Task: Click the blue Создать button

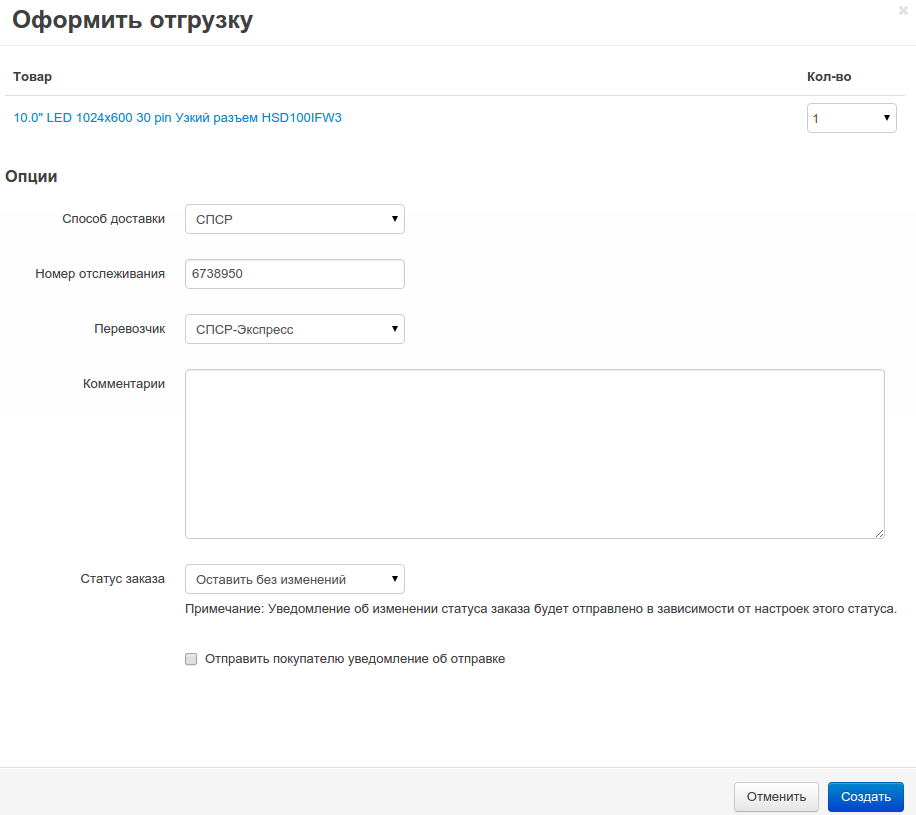Action: click(x=865, y=797)
